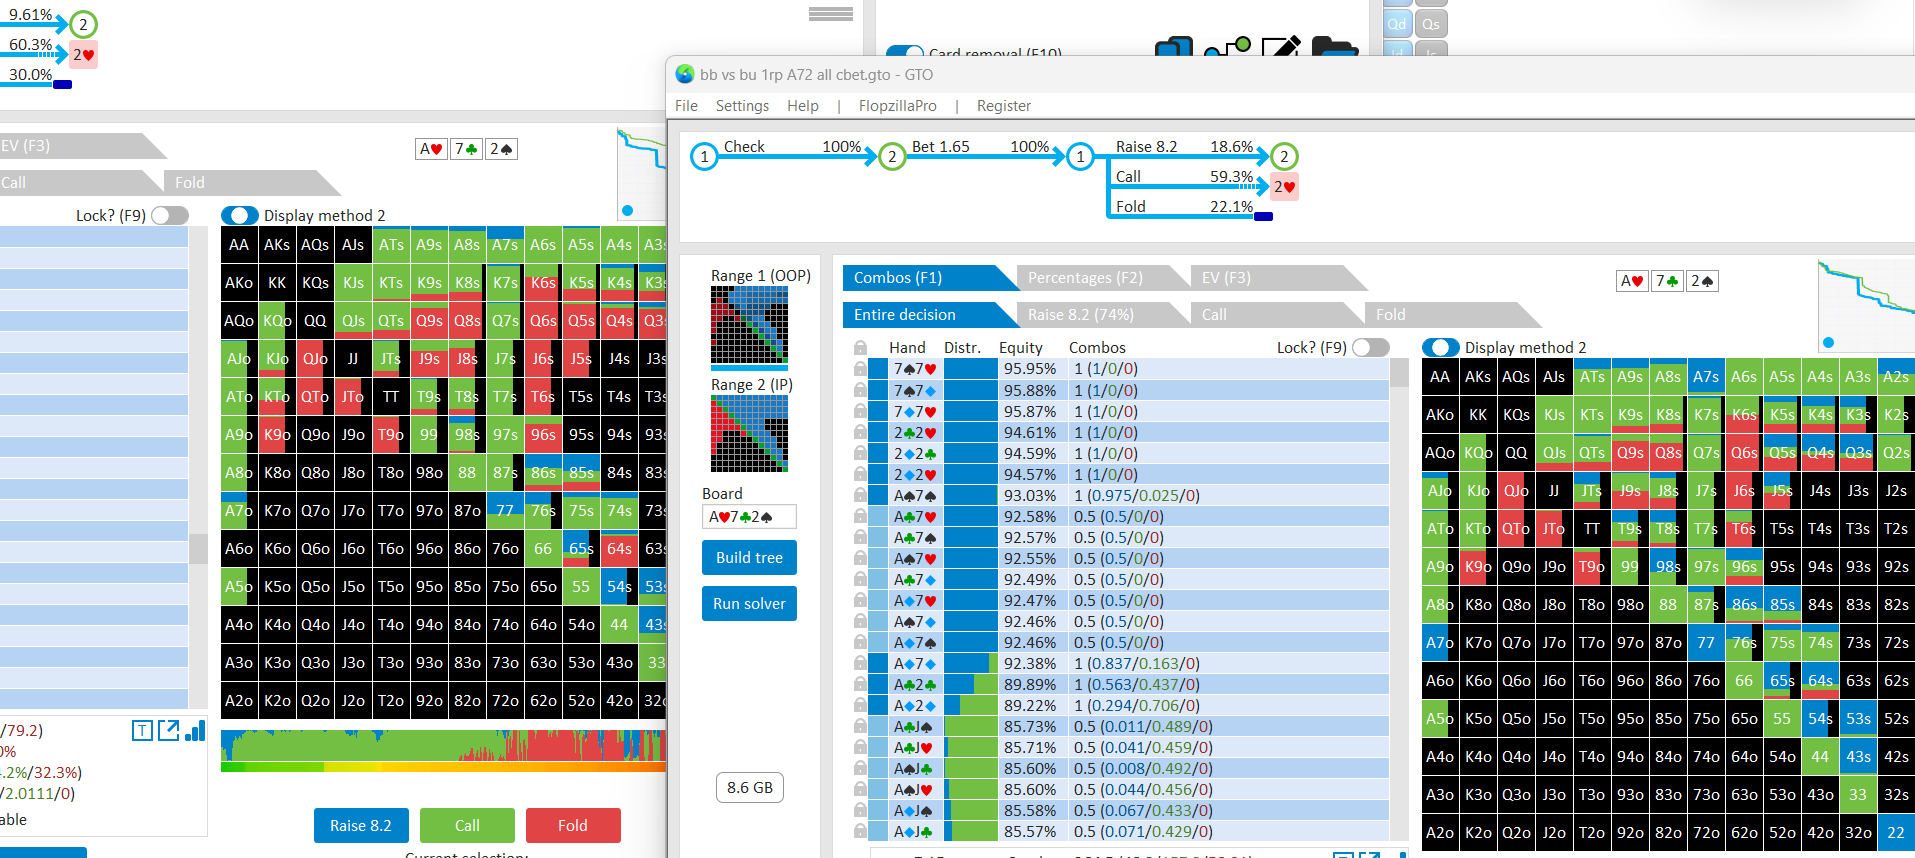Click green Call button in back window
Image resolution: width=1915 pixels, height=858 pixels.
467,826
